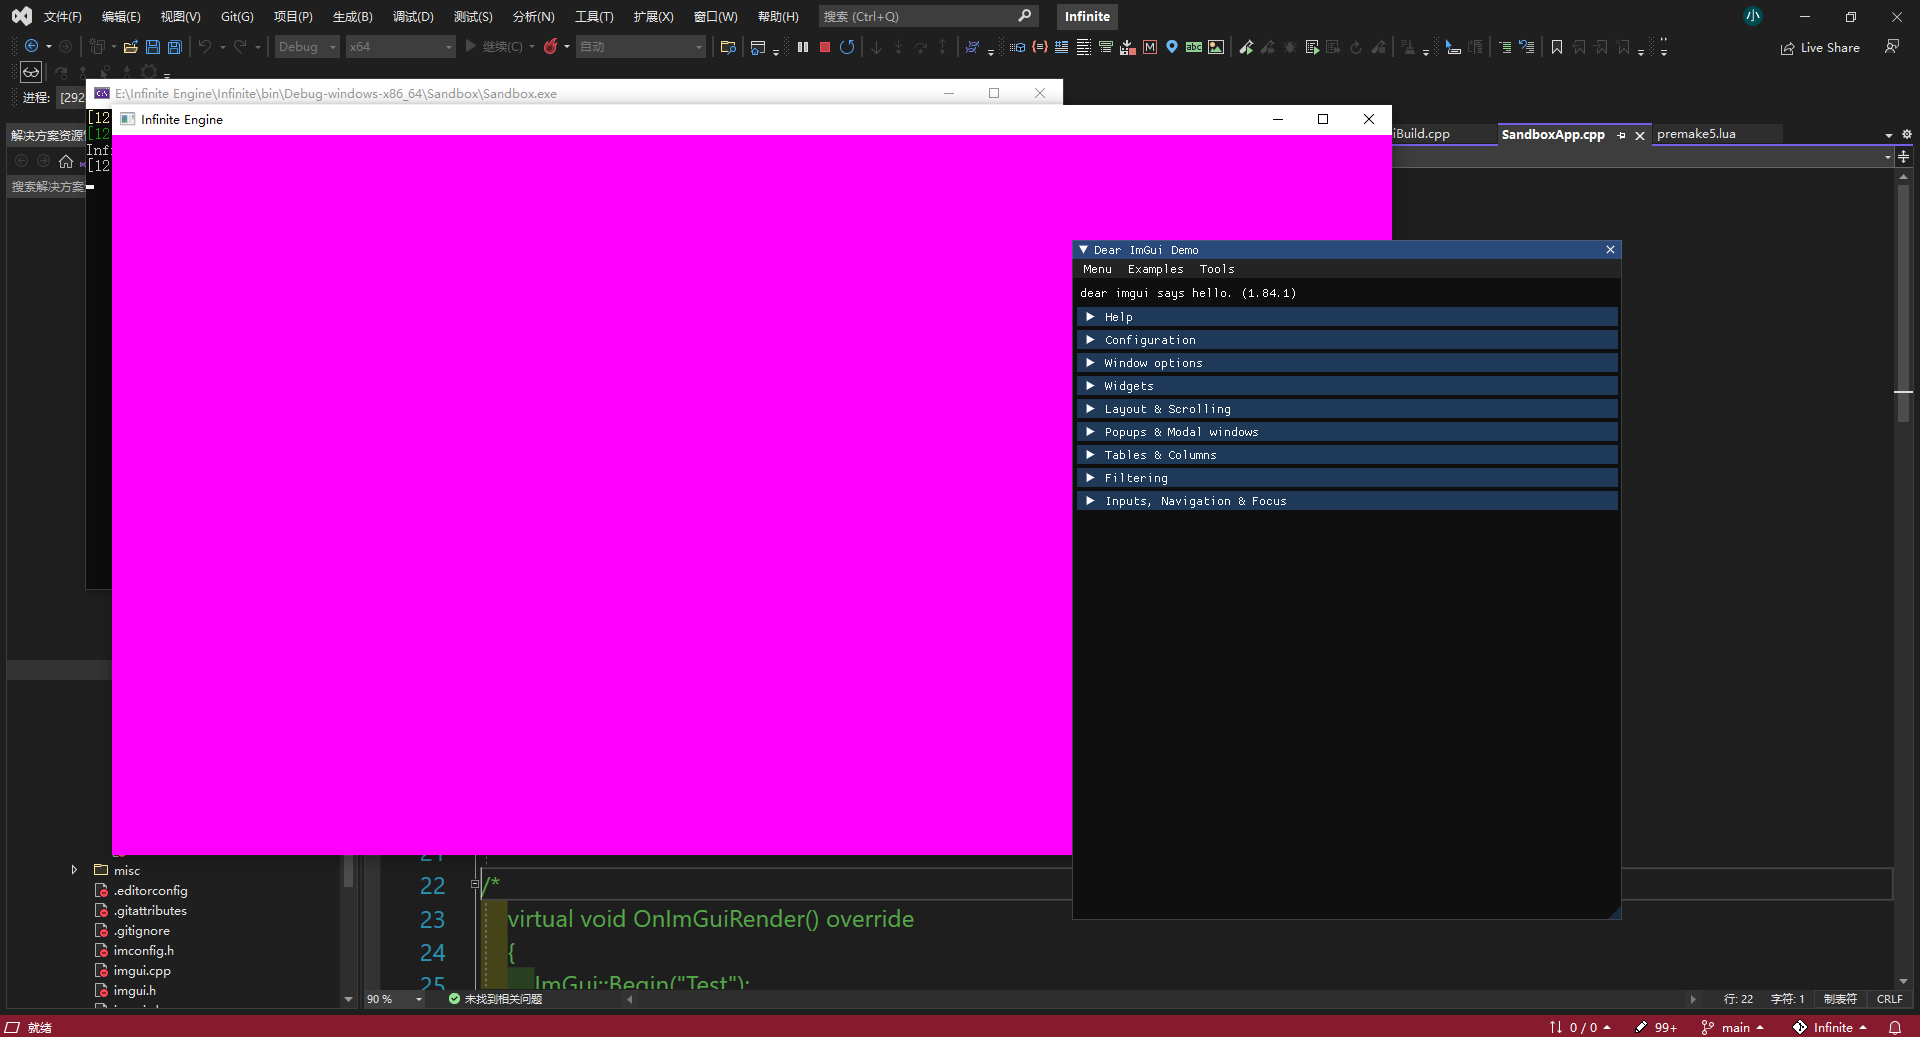1920x1037 pixels.
Task: Click the account avatar badge
Action: 1753,16
